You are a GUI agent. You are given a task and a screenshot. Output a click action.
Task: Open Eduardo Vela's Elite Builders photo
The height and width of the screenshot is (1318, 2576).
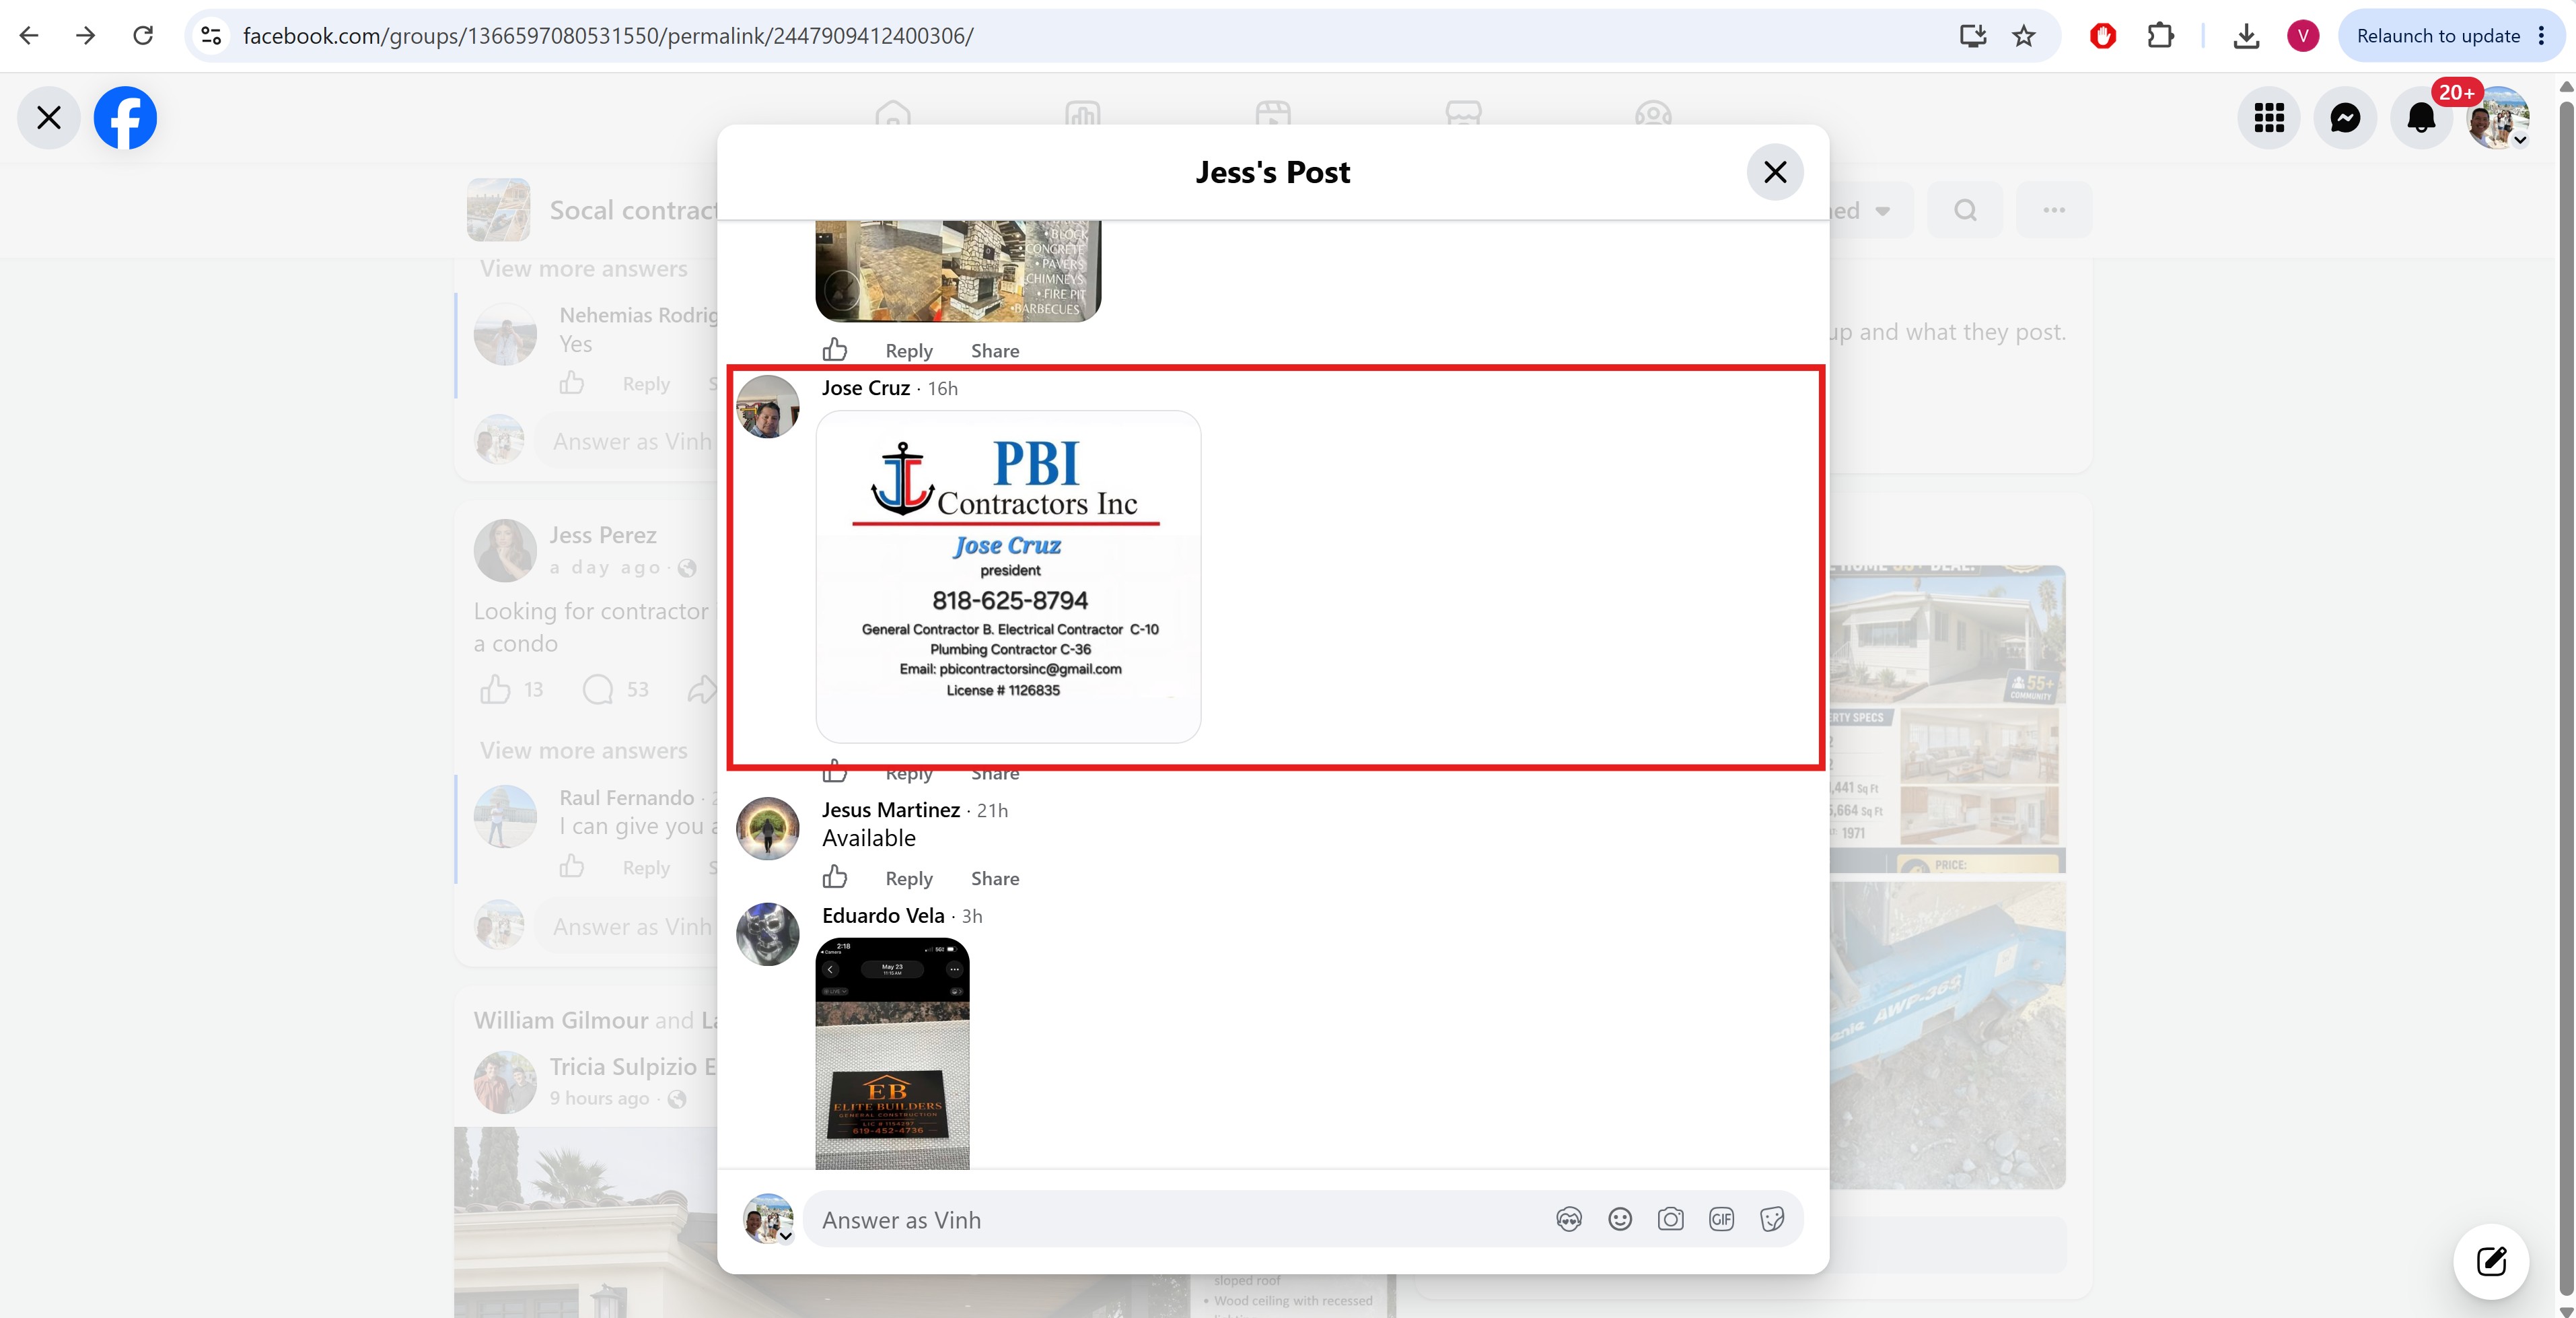[892, 1054]
